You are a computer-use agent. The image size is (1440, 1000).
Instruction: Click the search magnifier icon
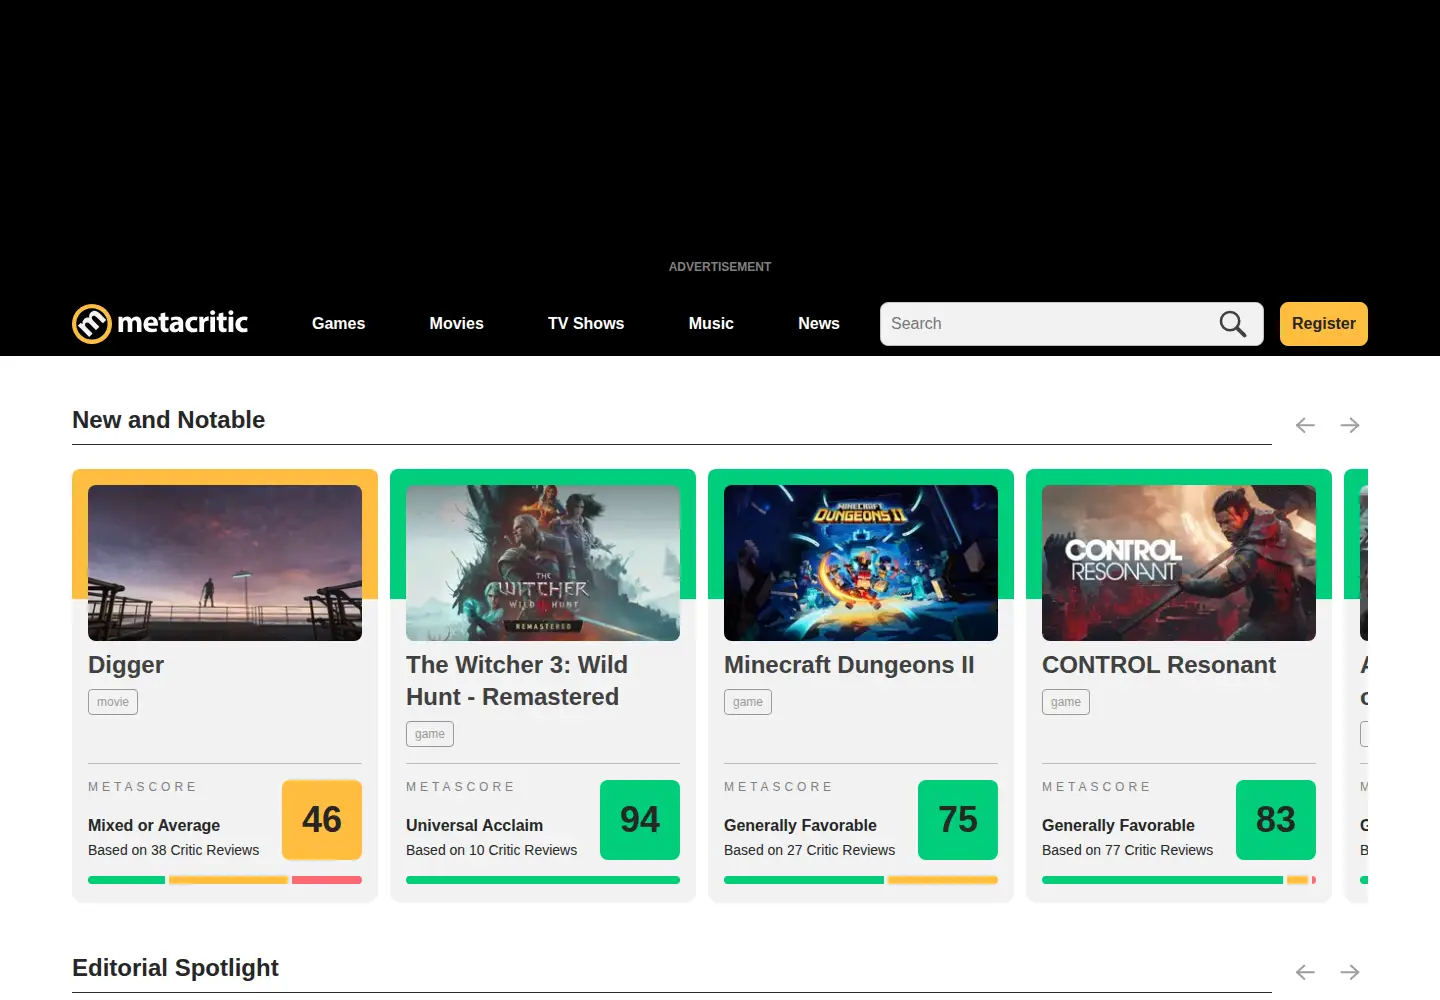pyautogui.click(x=1233, y=324)
